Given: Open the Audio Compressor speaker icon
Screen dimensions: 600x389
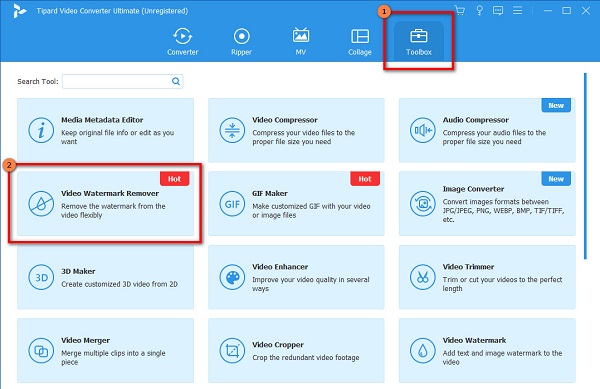Looking at the screenshot, I should tap(422, 130).
